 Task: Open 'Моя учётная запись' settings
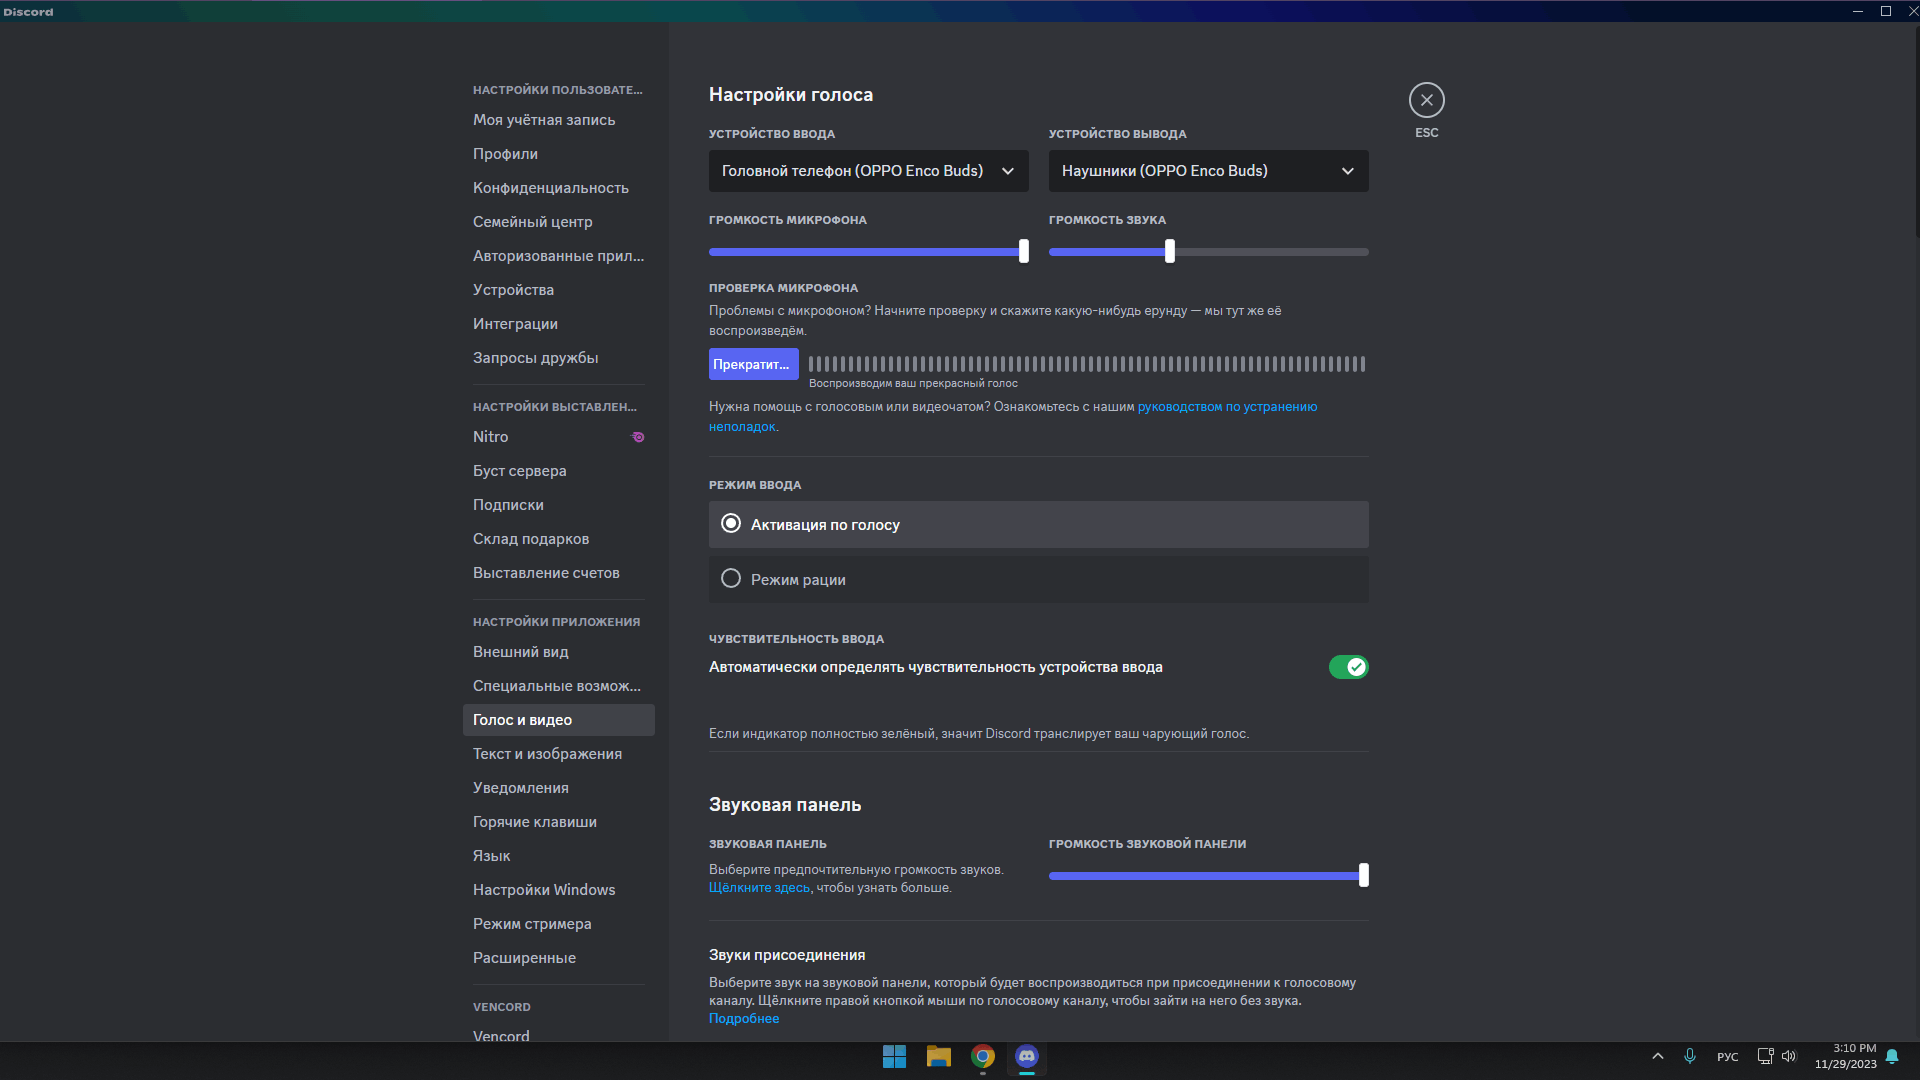pos(558,120)
